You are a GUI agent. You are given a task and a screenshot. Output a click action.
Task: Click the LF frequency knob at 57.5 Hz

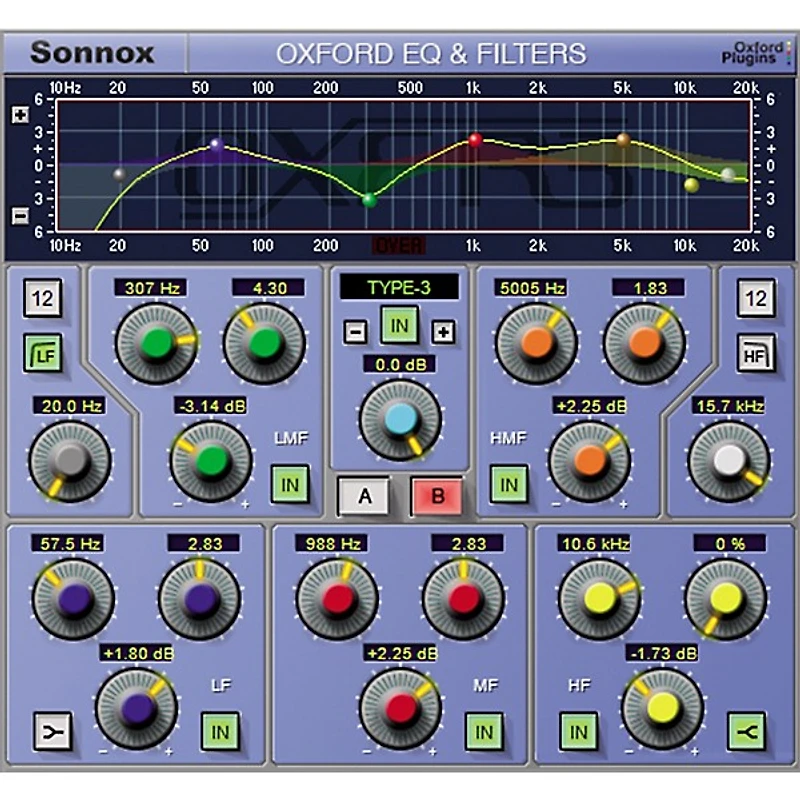click(73, 599)
